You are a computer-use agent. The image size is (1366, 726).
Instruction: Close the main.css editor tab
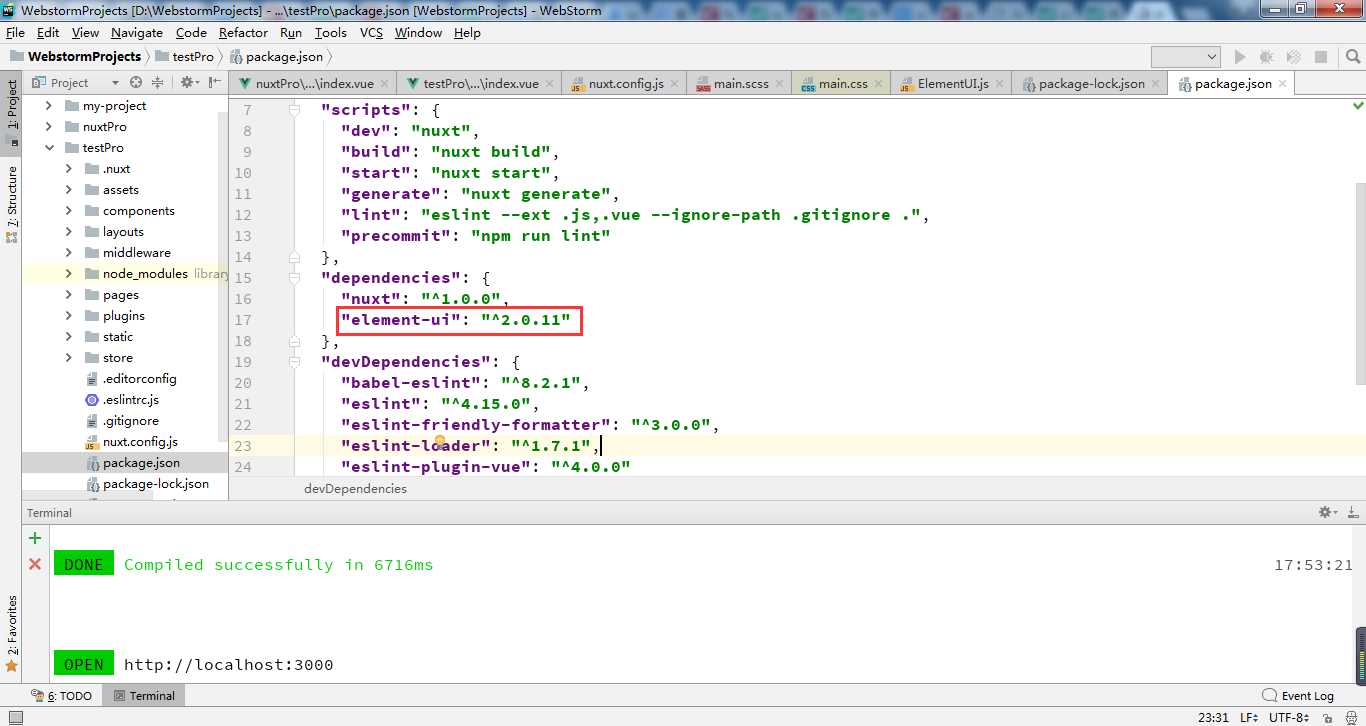click(879, 84)
